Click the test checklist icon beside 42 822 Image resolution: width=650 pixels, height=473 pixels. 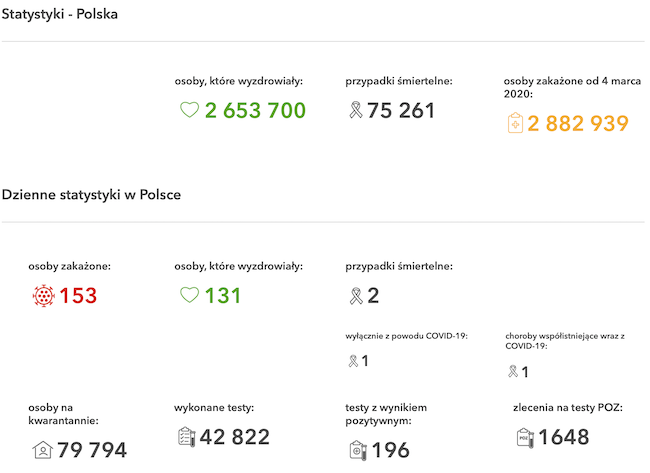pos(187,437)
